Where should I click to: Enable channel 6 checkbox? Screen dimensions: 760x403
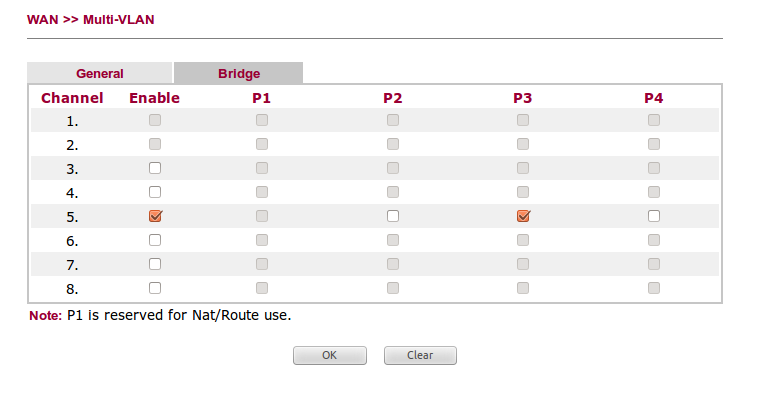[154, 240]
